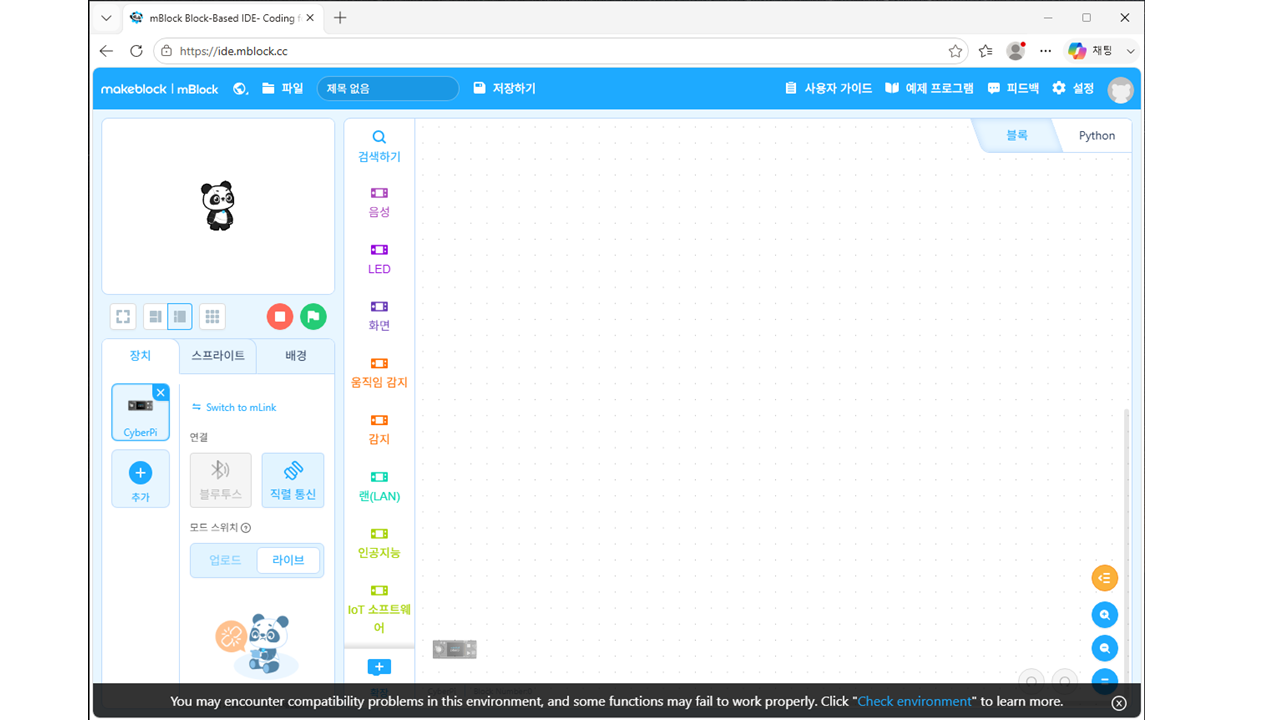
Task: Select the 화면 block category
Action: click(x=379, y=316)
